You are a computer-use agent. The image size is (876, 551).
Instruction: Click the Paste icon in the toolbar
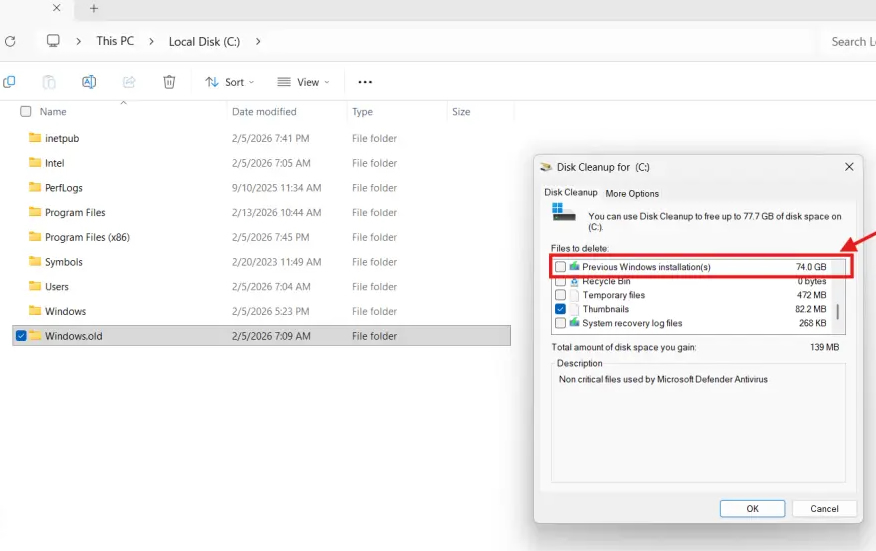point(49,82)
